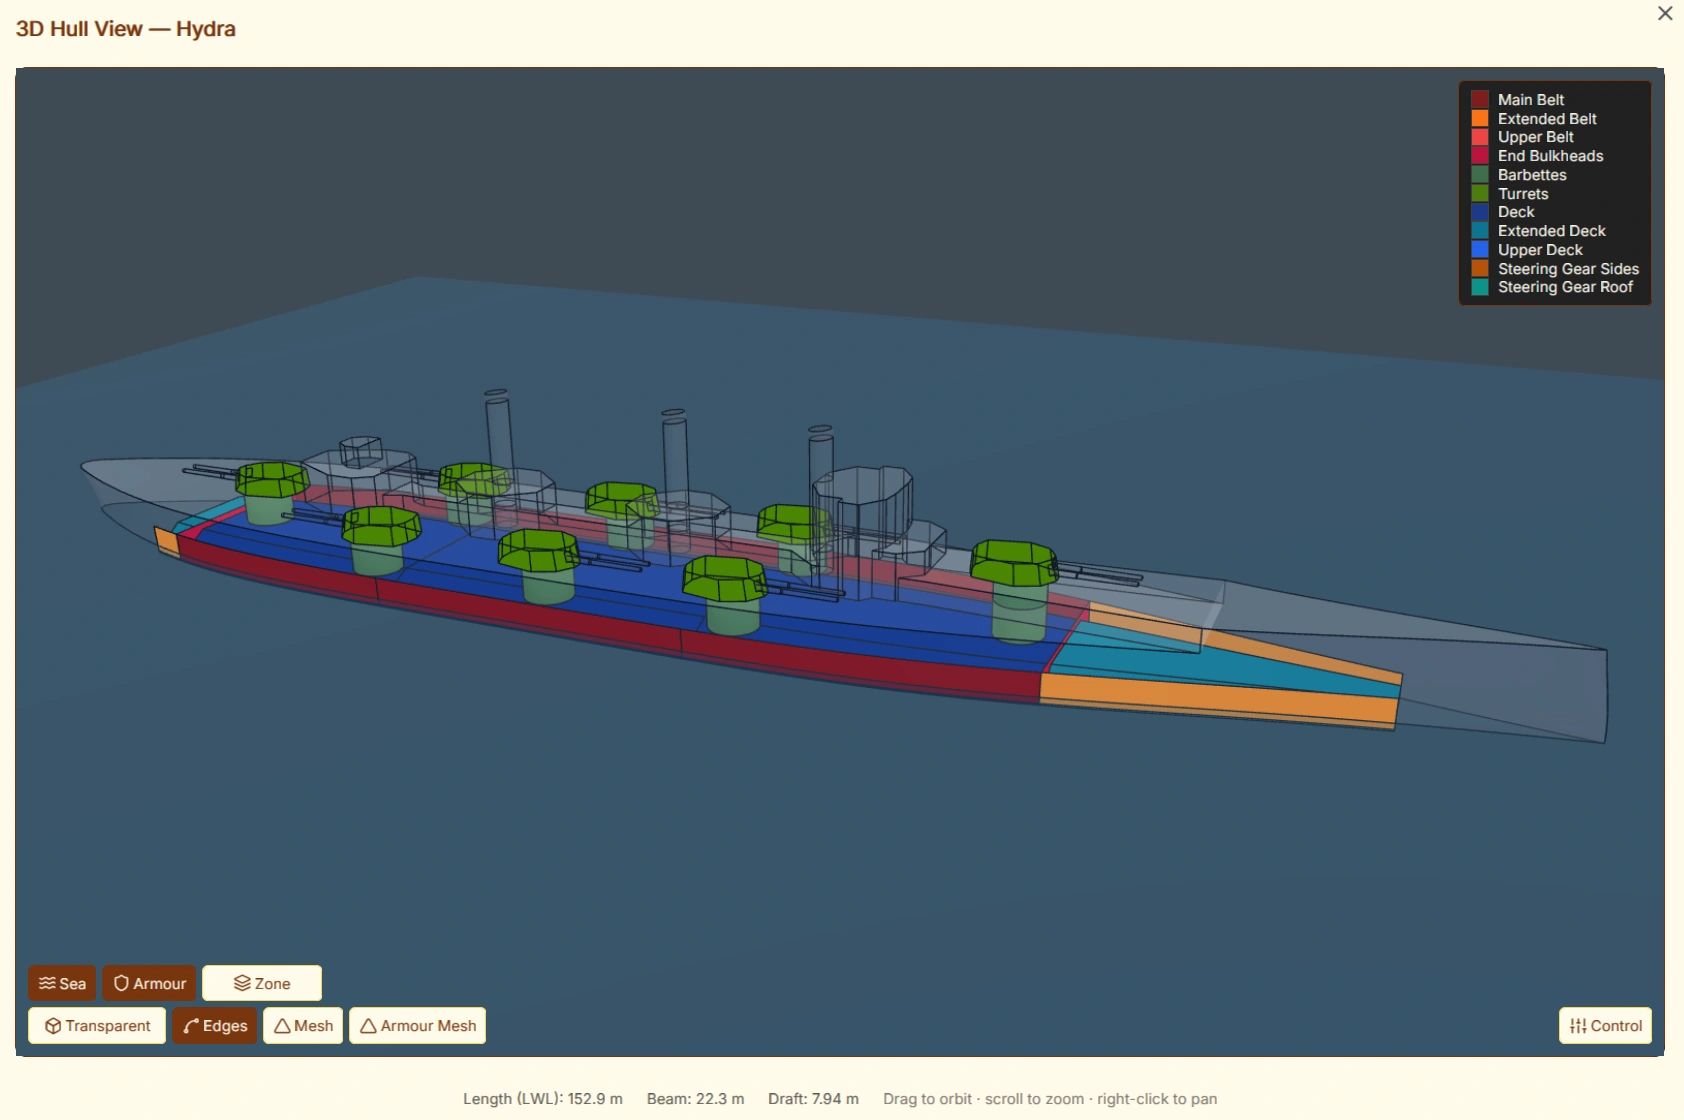The height and width of the screenshot is (1120, 1684).
Task: Close the 3D Hull View dialog
Action: click(1665, 13)
